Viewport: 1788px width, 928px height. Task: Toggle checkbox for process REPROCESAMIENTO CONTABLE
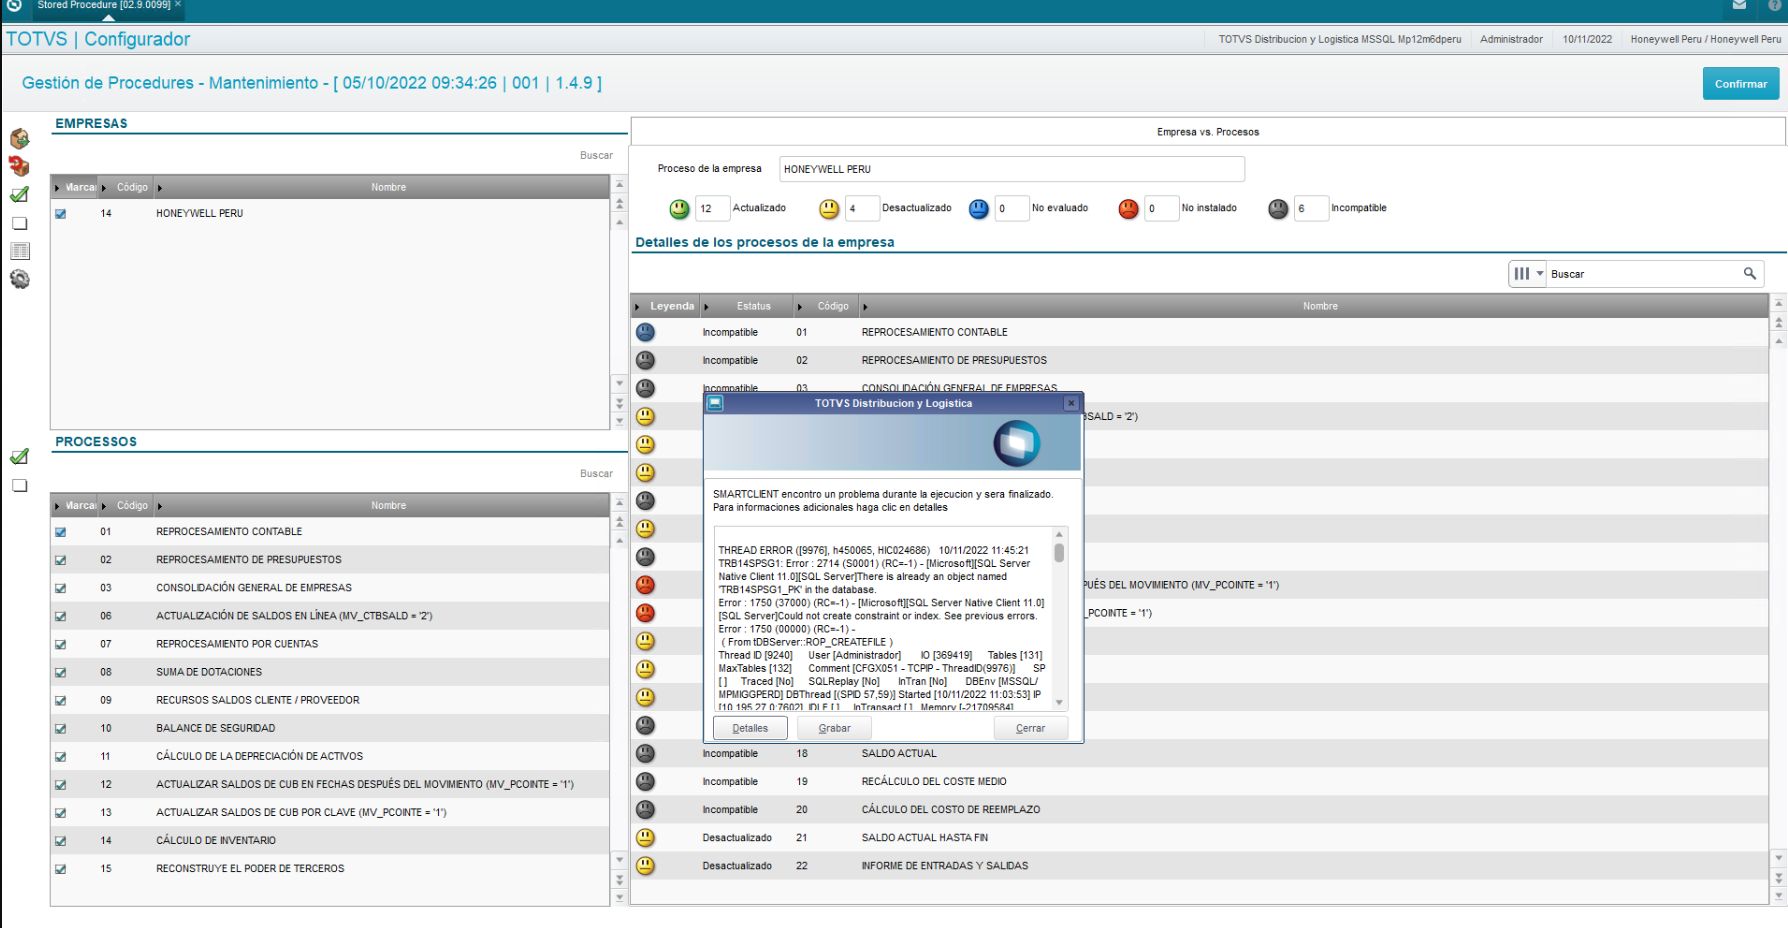click(x=61, y=532)
